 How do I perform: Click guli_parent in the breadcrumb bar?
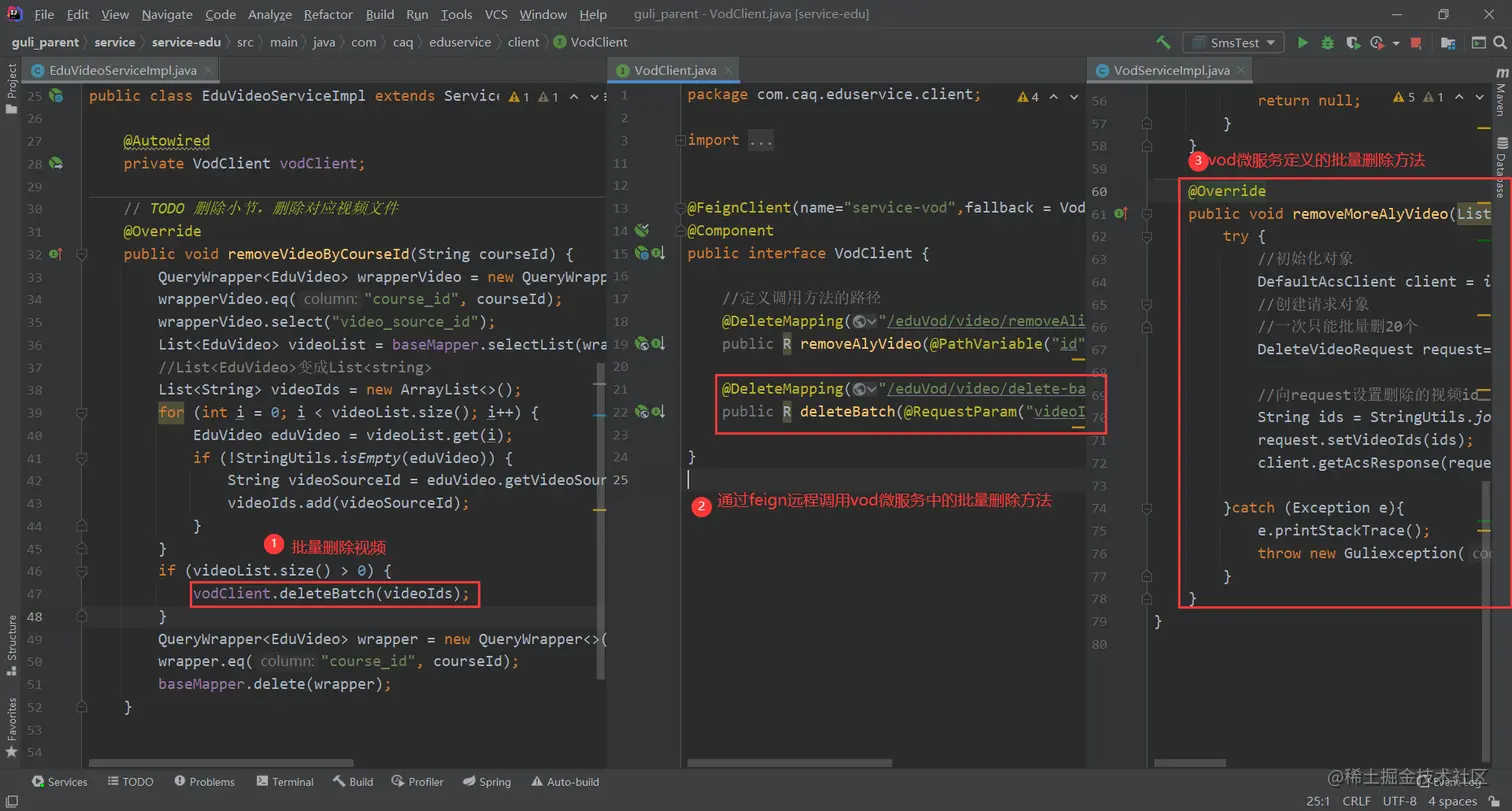point(44,43)
